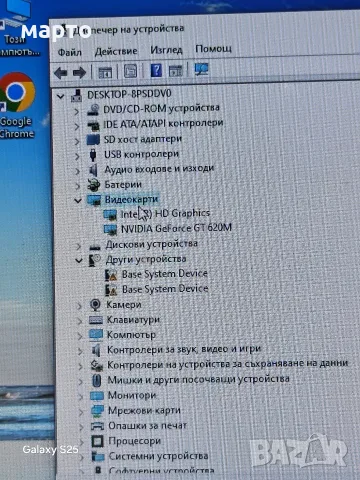Expand Аудио входове и изходи category
This screenshot has width=360, height=480.
pyautogui.click(x=77, y=171)
